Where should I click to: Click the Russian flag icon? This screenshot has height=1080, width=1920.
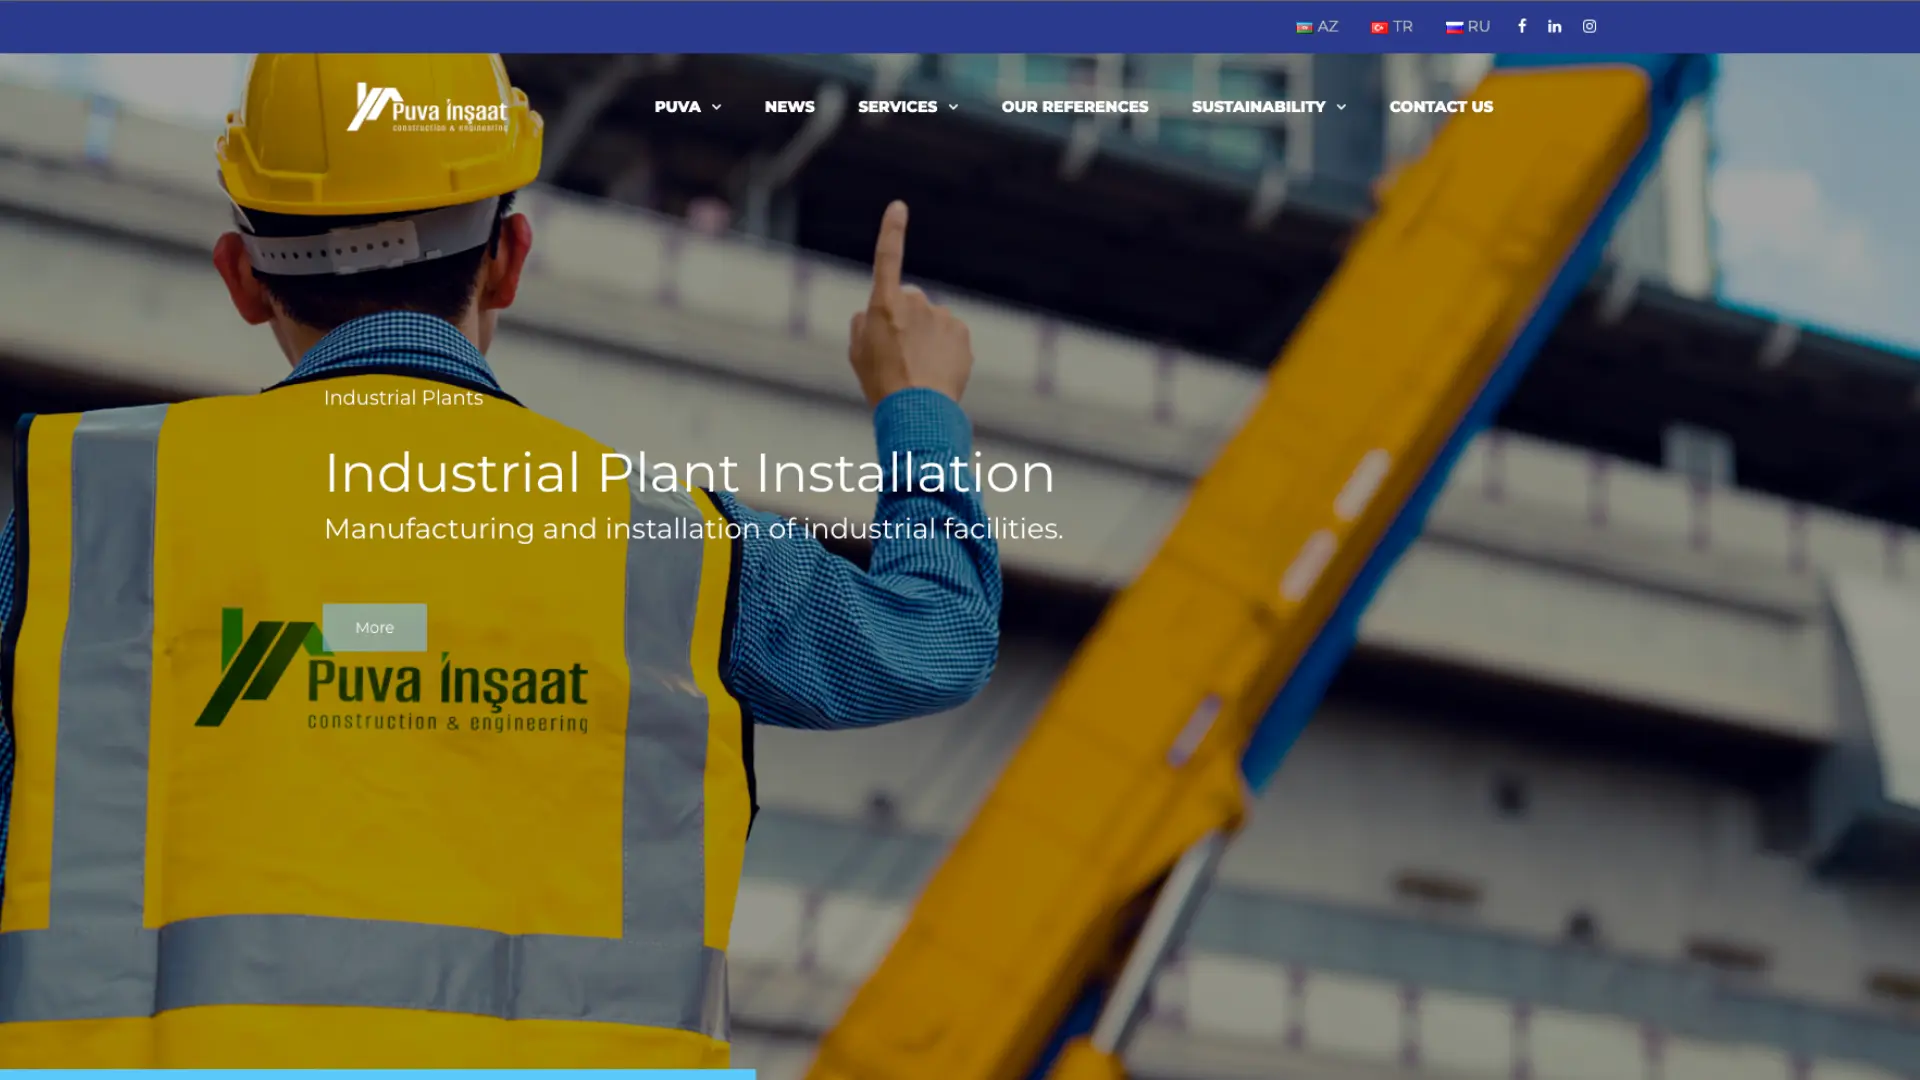point(1454,27)
